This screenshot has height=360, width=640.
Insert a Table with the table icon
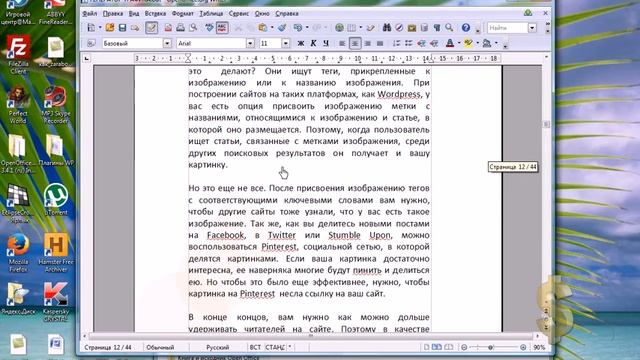pos(351,28)
